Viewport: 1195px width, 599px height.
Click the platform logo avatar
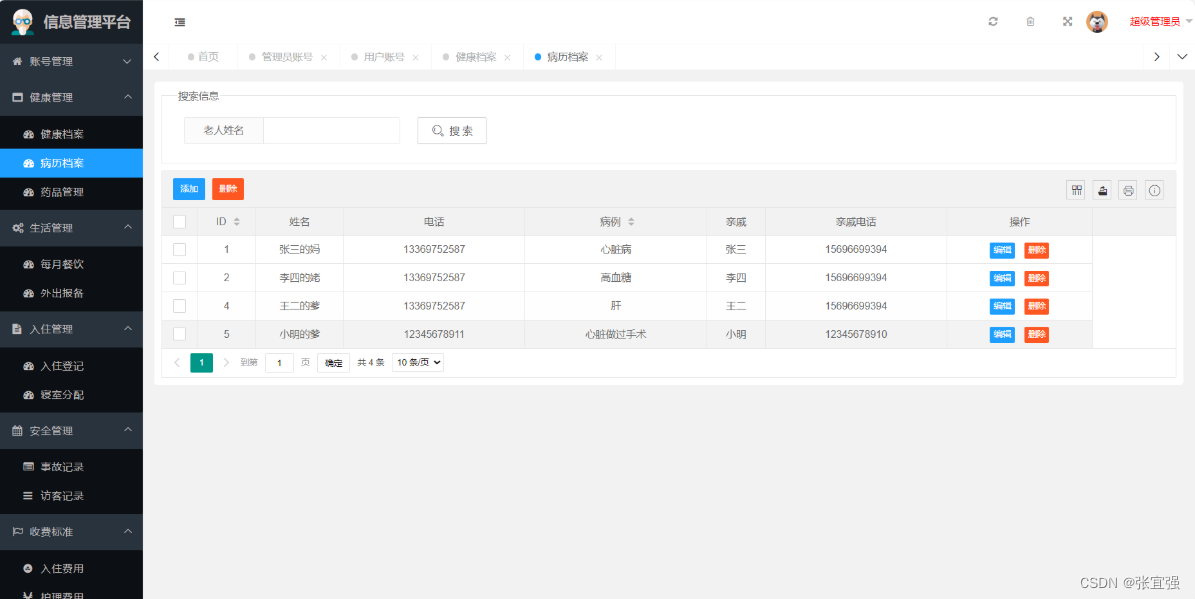[x=23, y=22]
